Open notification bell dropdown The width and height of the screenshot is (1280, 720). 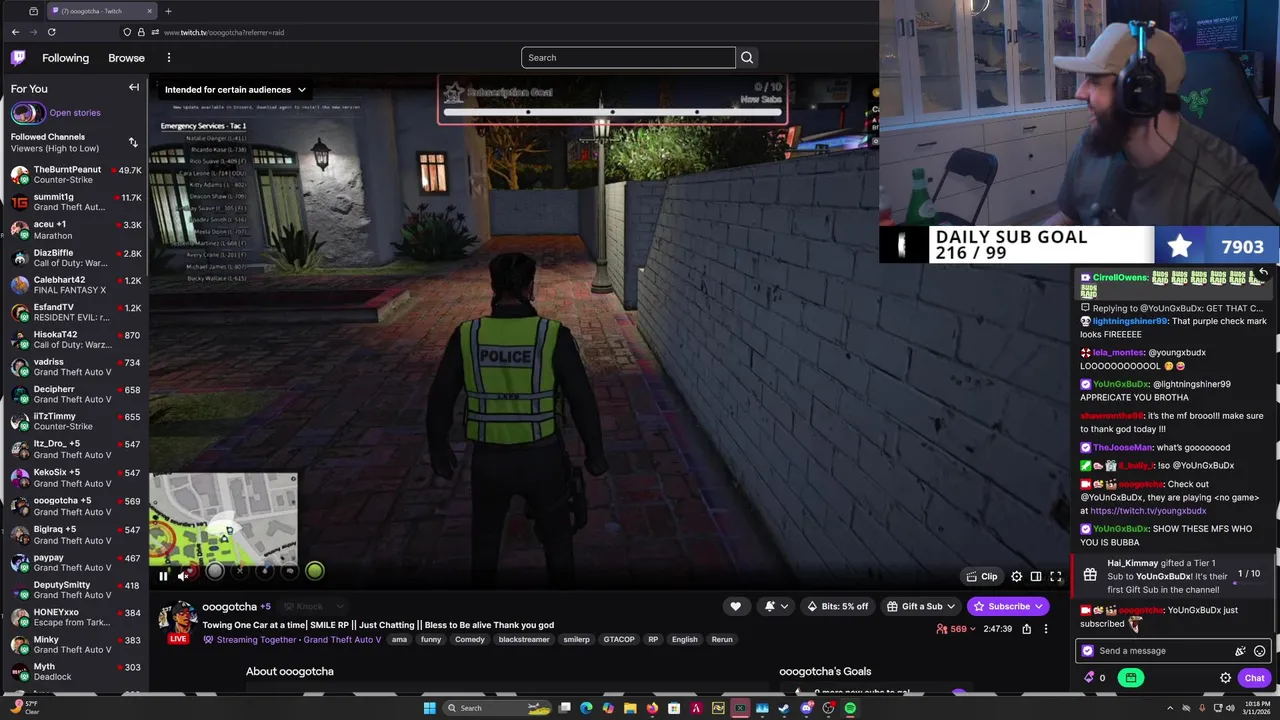click(776, 606)
